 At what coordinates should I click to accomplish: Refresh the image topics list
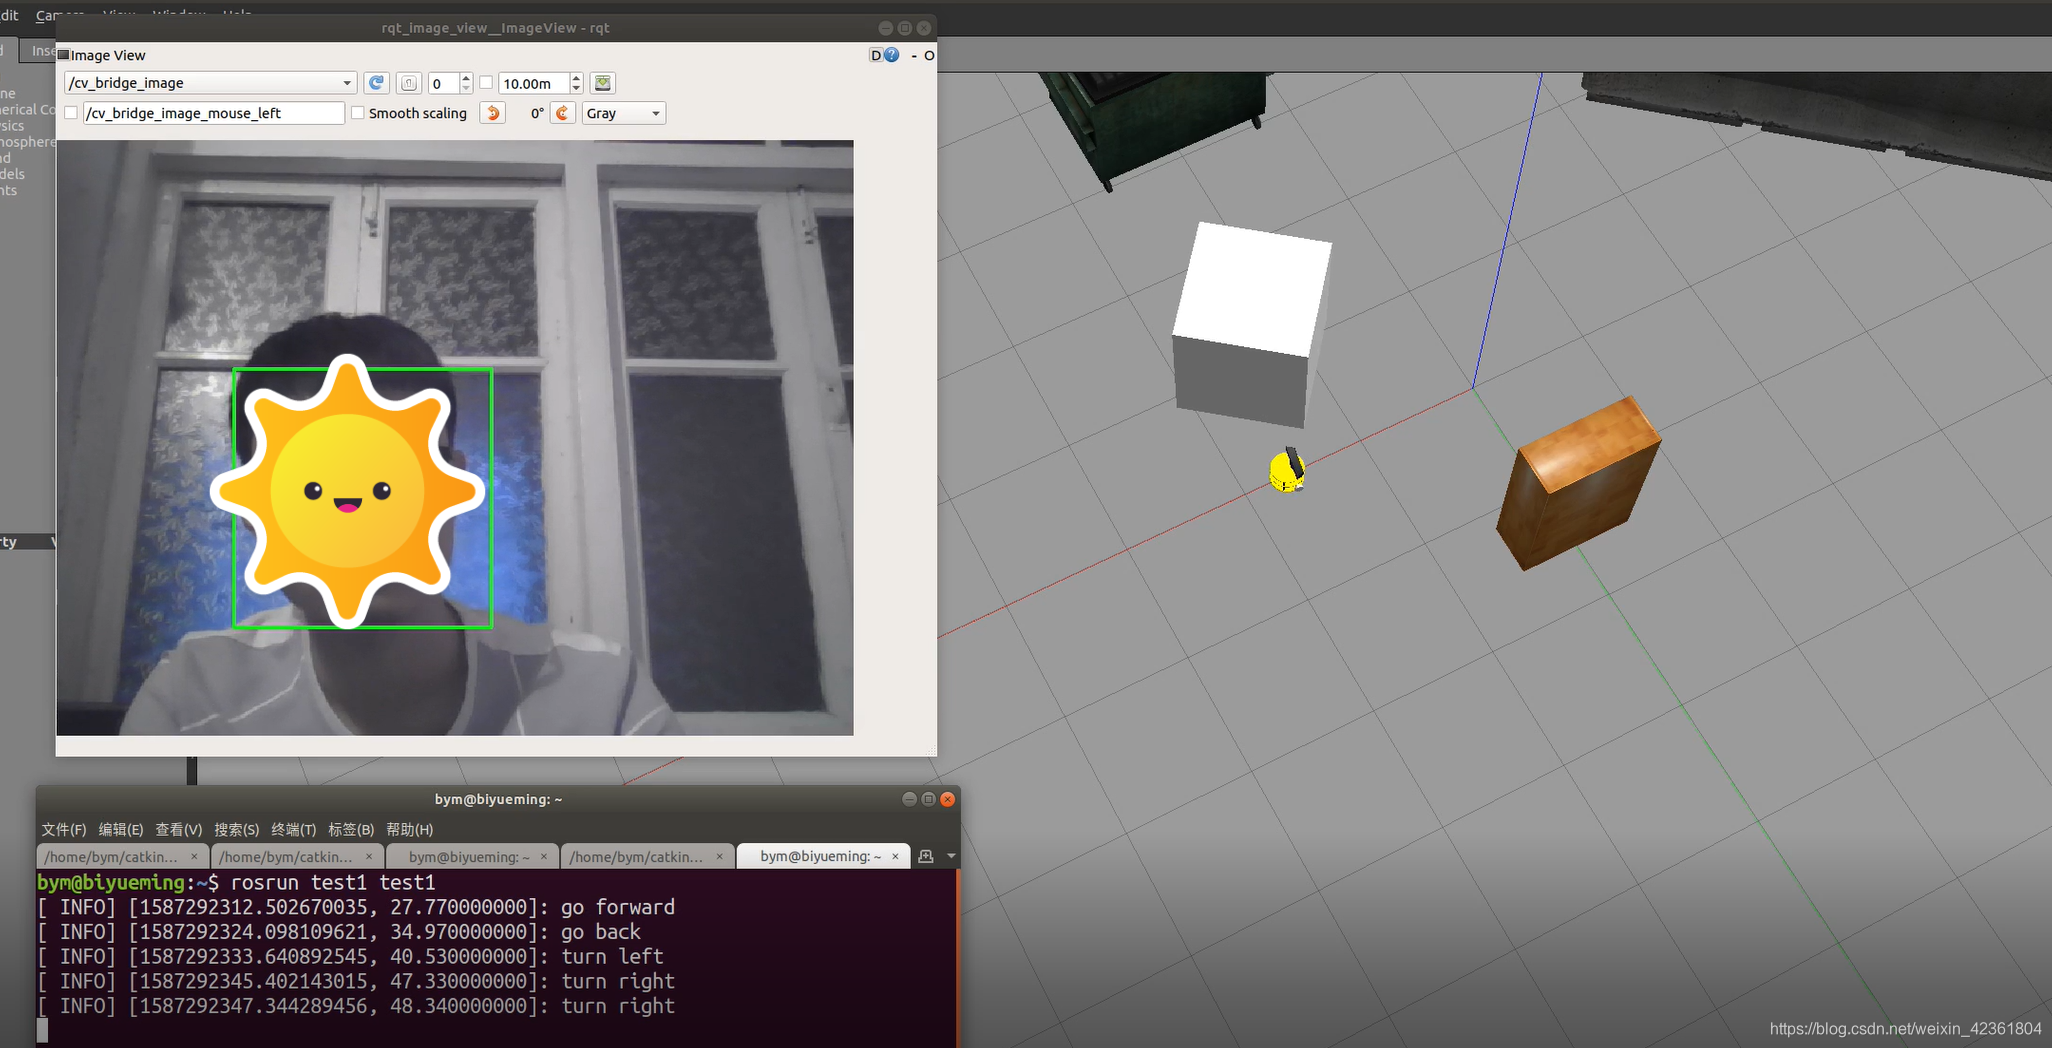[x=376, y=83]
